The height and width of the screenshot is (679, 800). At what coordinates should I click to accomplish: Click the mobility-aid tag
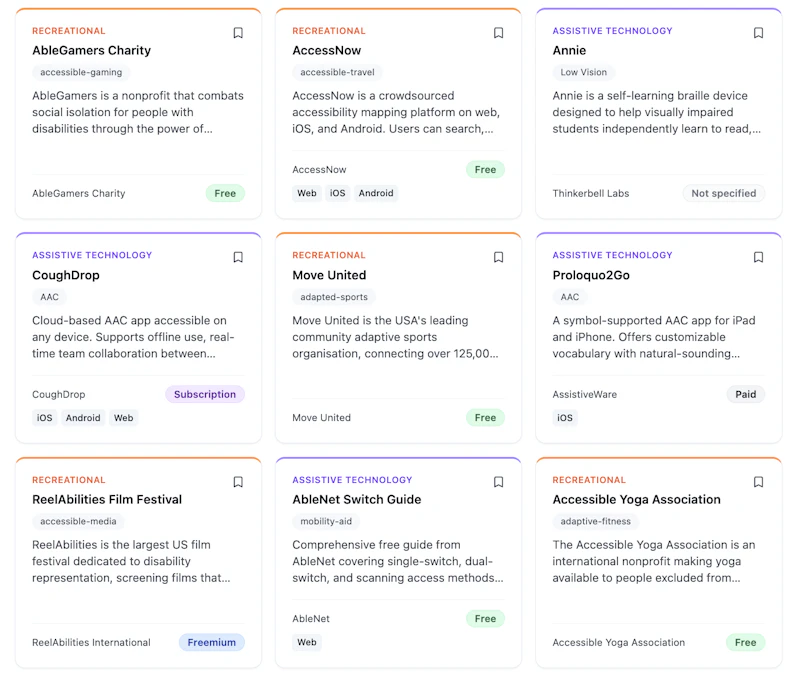pos(326,521)
